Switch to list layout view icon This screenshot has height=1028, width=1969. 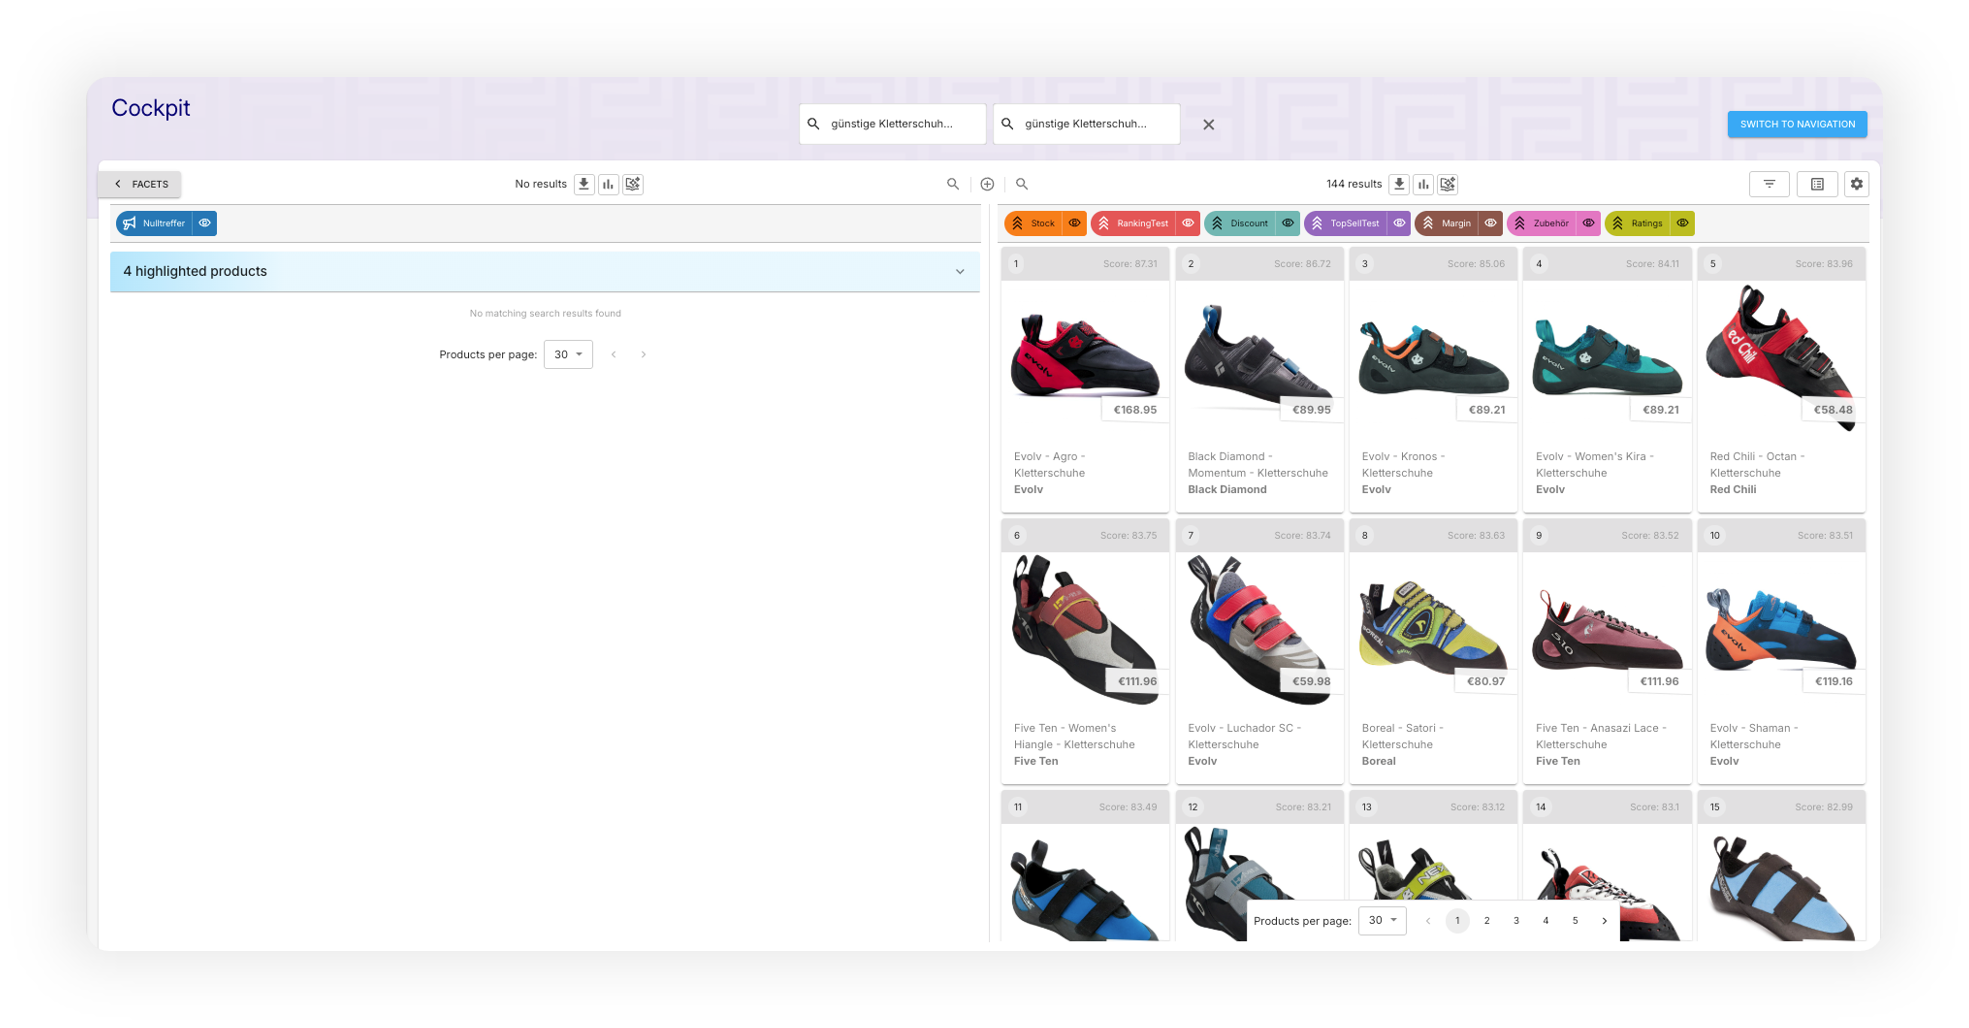point(1817,184)
